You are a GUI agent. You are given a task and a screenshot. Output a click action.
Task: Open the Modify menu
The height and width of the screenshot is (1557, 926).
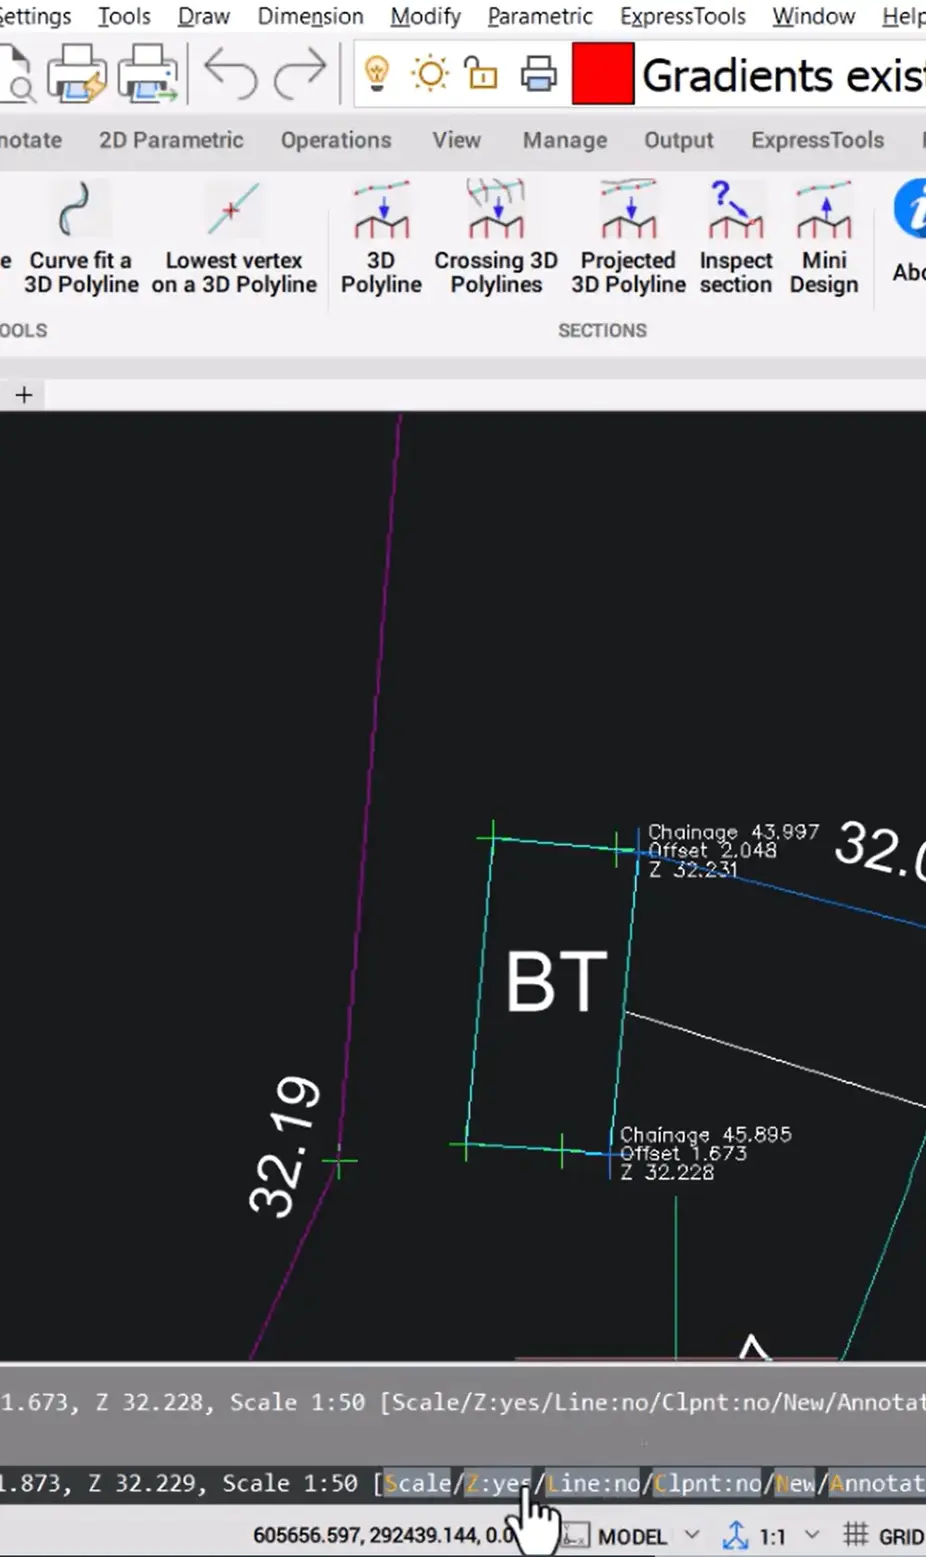tap(425, 17)
